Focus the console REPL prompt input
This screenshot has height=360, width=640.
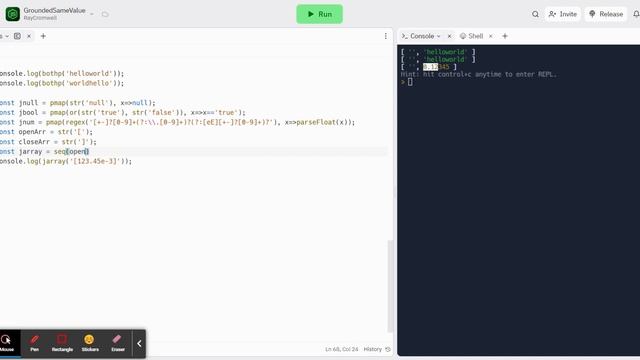point(410,82)
